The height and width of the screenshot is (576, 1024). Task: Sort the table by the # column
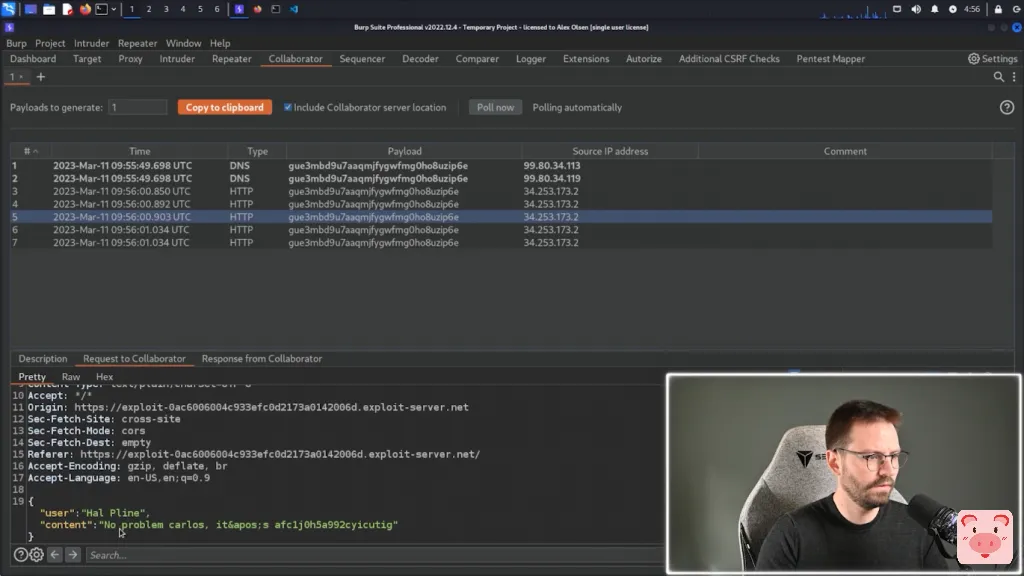27,151
